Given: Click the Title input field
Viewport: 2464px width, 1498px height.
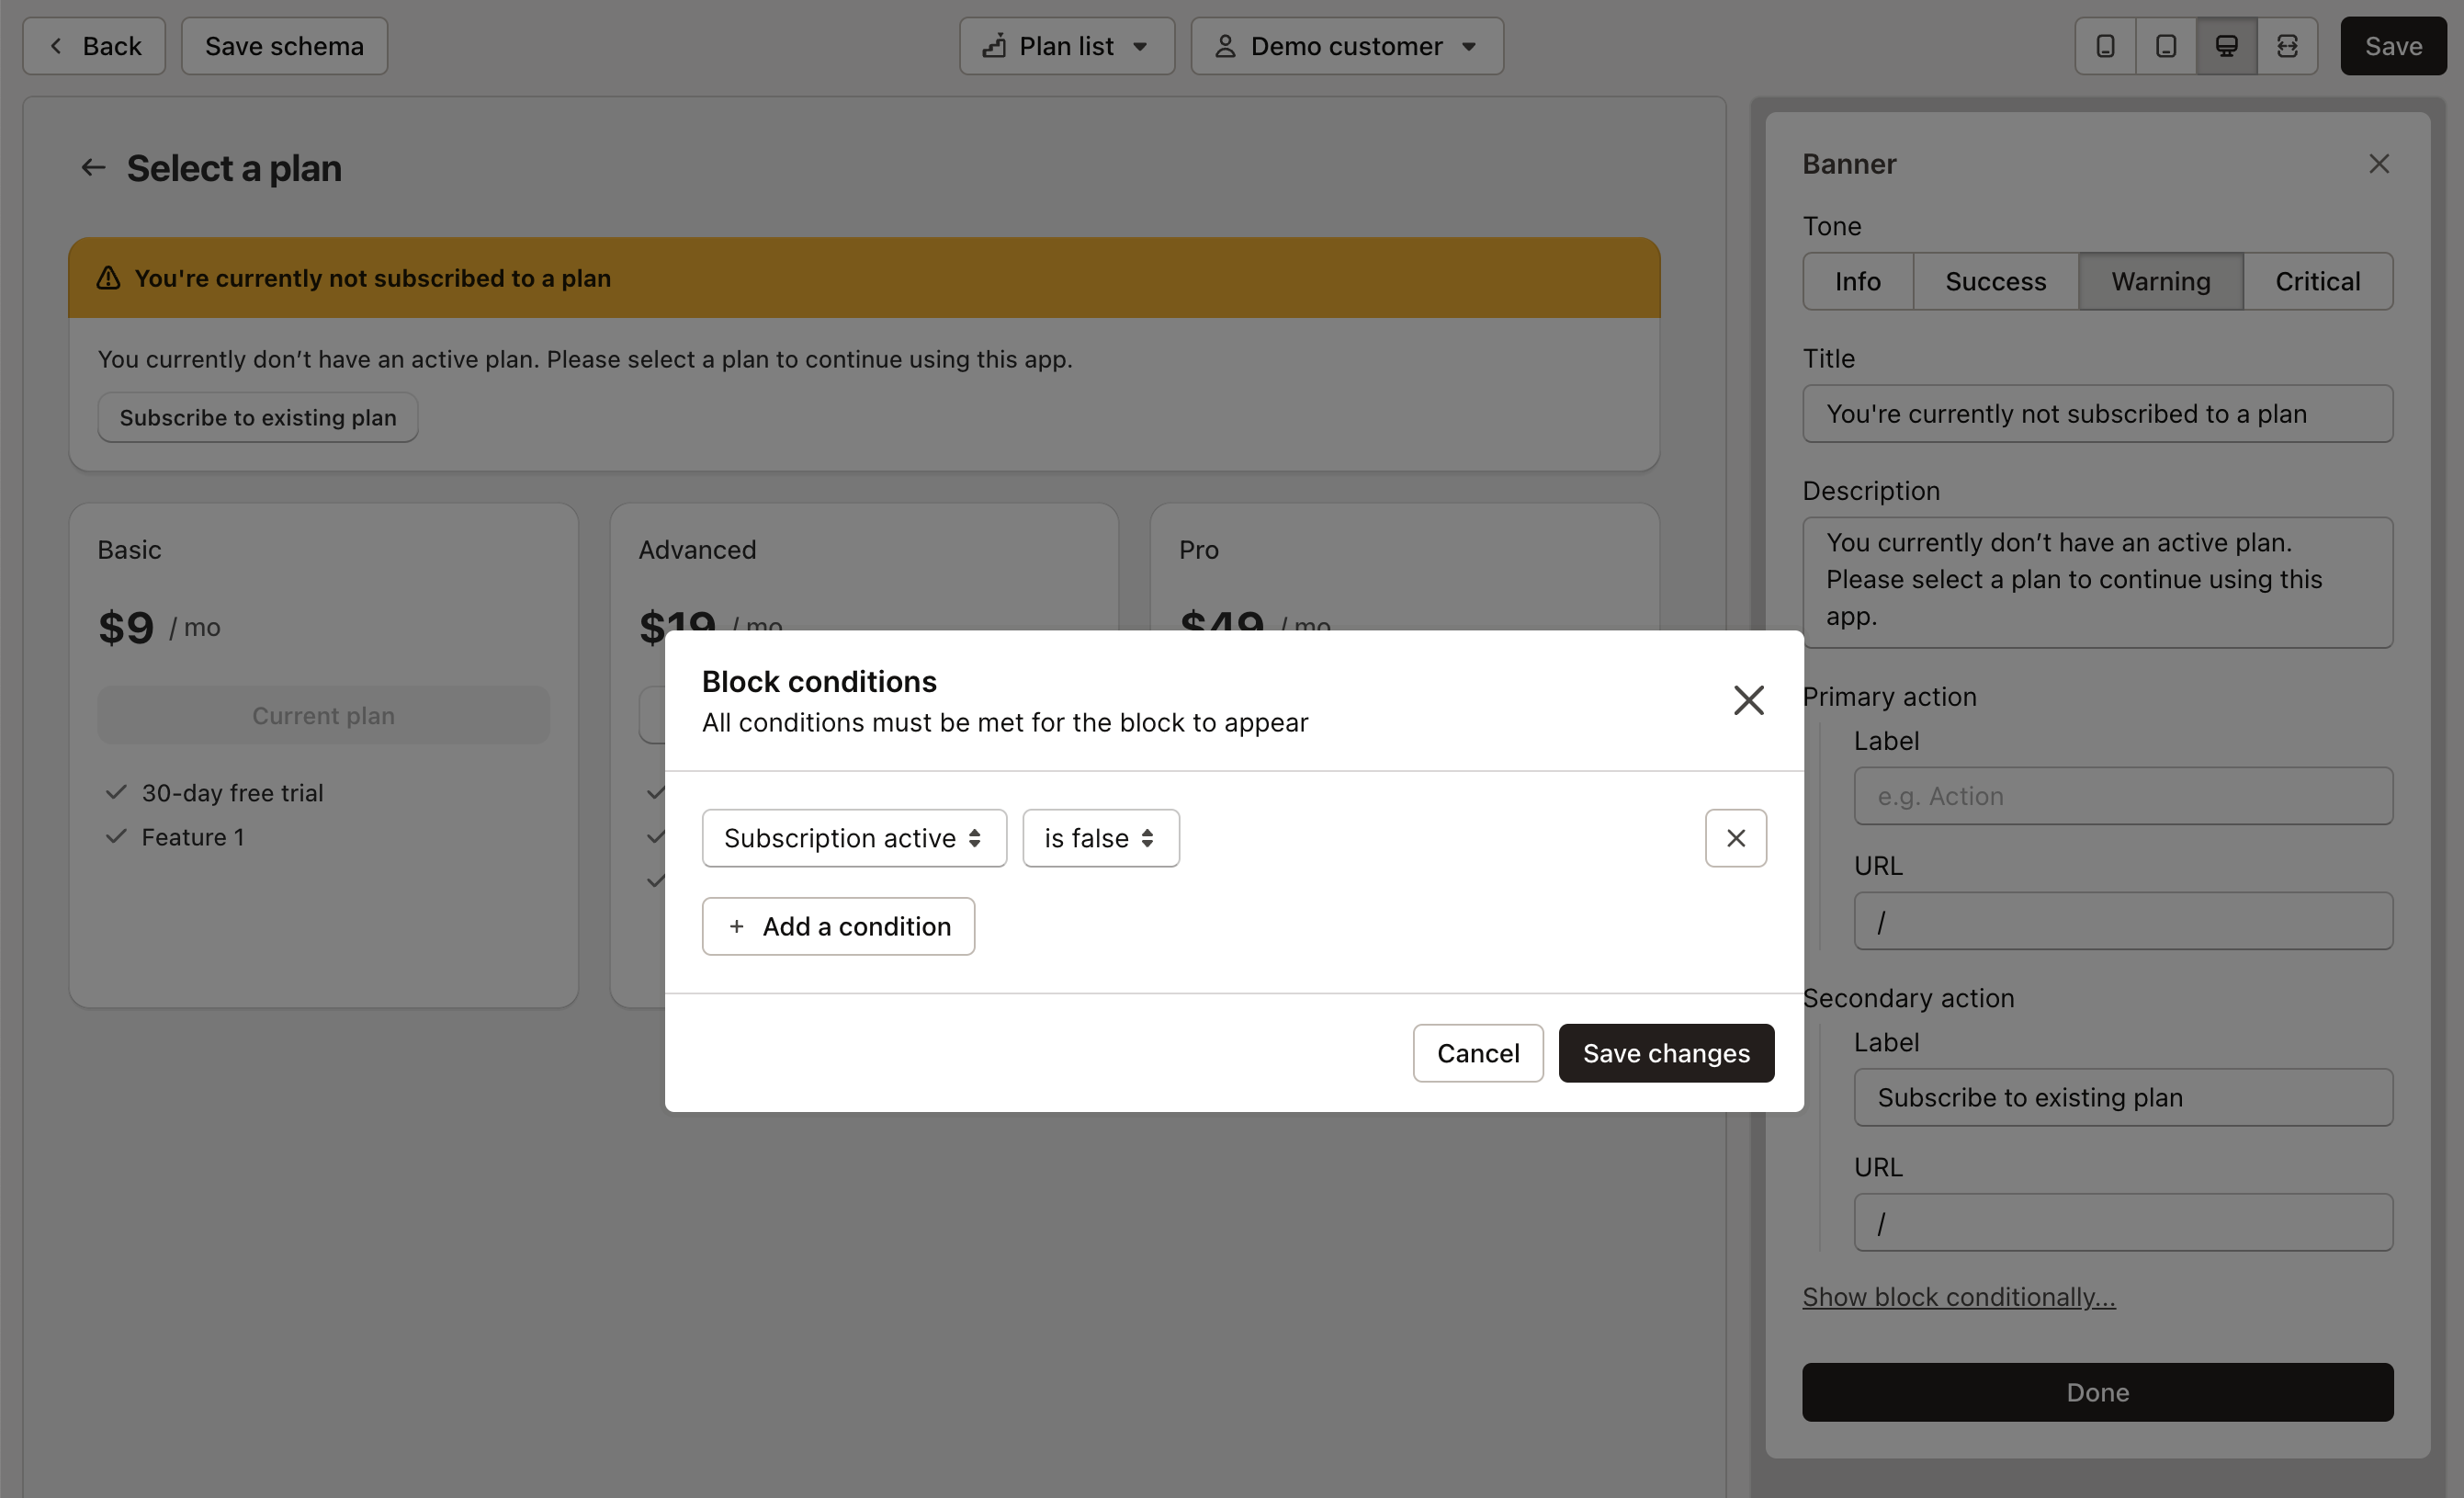Looking at the screenshot, I should coord(2097,412).
